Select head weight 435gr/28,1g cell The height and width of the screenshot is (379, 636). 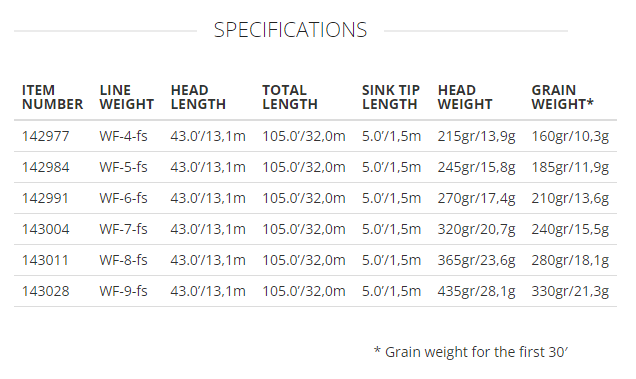(x=476, y=291)
